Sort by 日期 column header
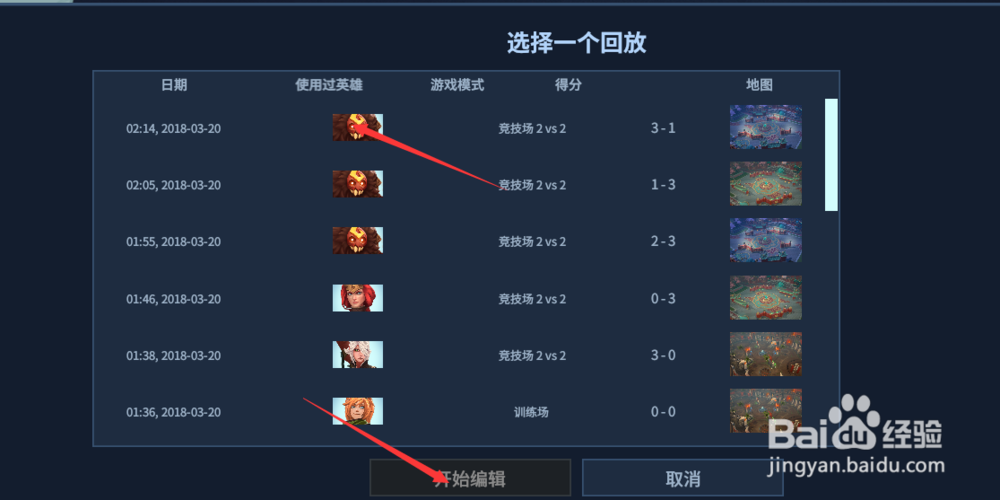 (174, 85)
